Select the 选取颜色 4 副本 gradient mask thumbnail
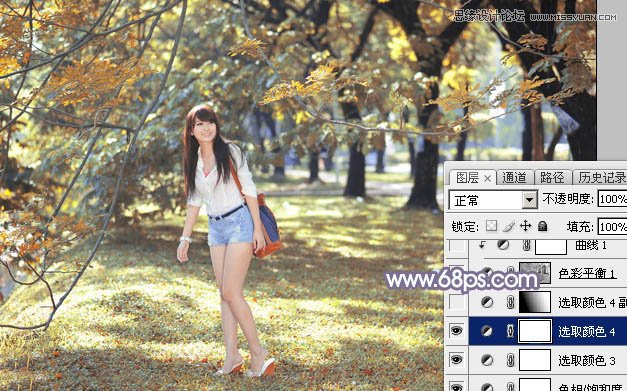627x391 pixels. click(535, 302)
